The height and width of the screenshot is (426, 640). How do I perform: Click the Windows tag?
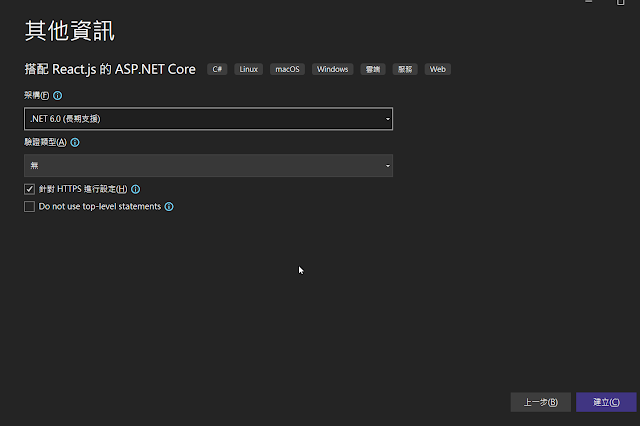(332, 69)
